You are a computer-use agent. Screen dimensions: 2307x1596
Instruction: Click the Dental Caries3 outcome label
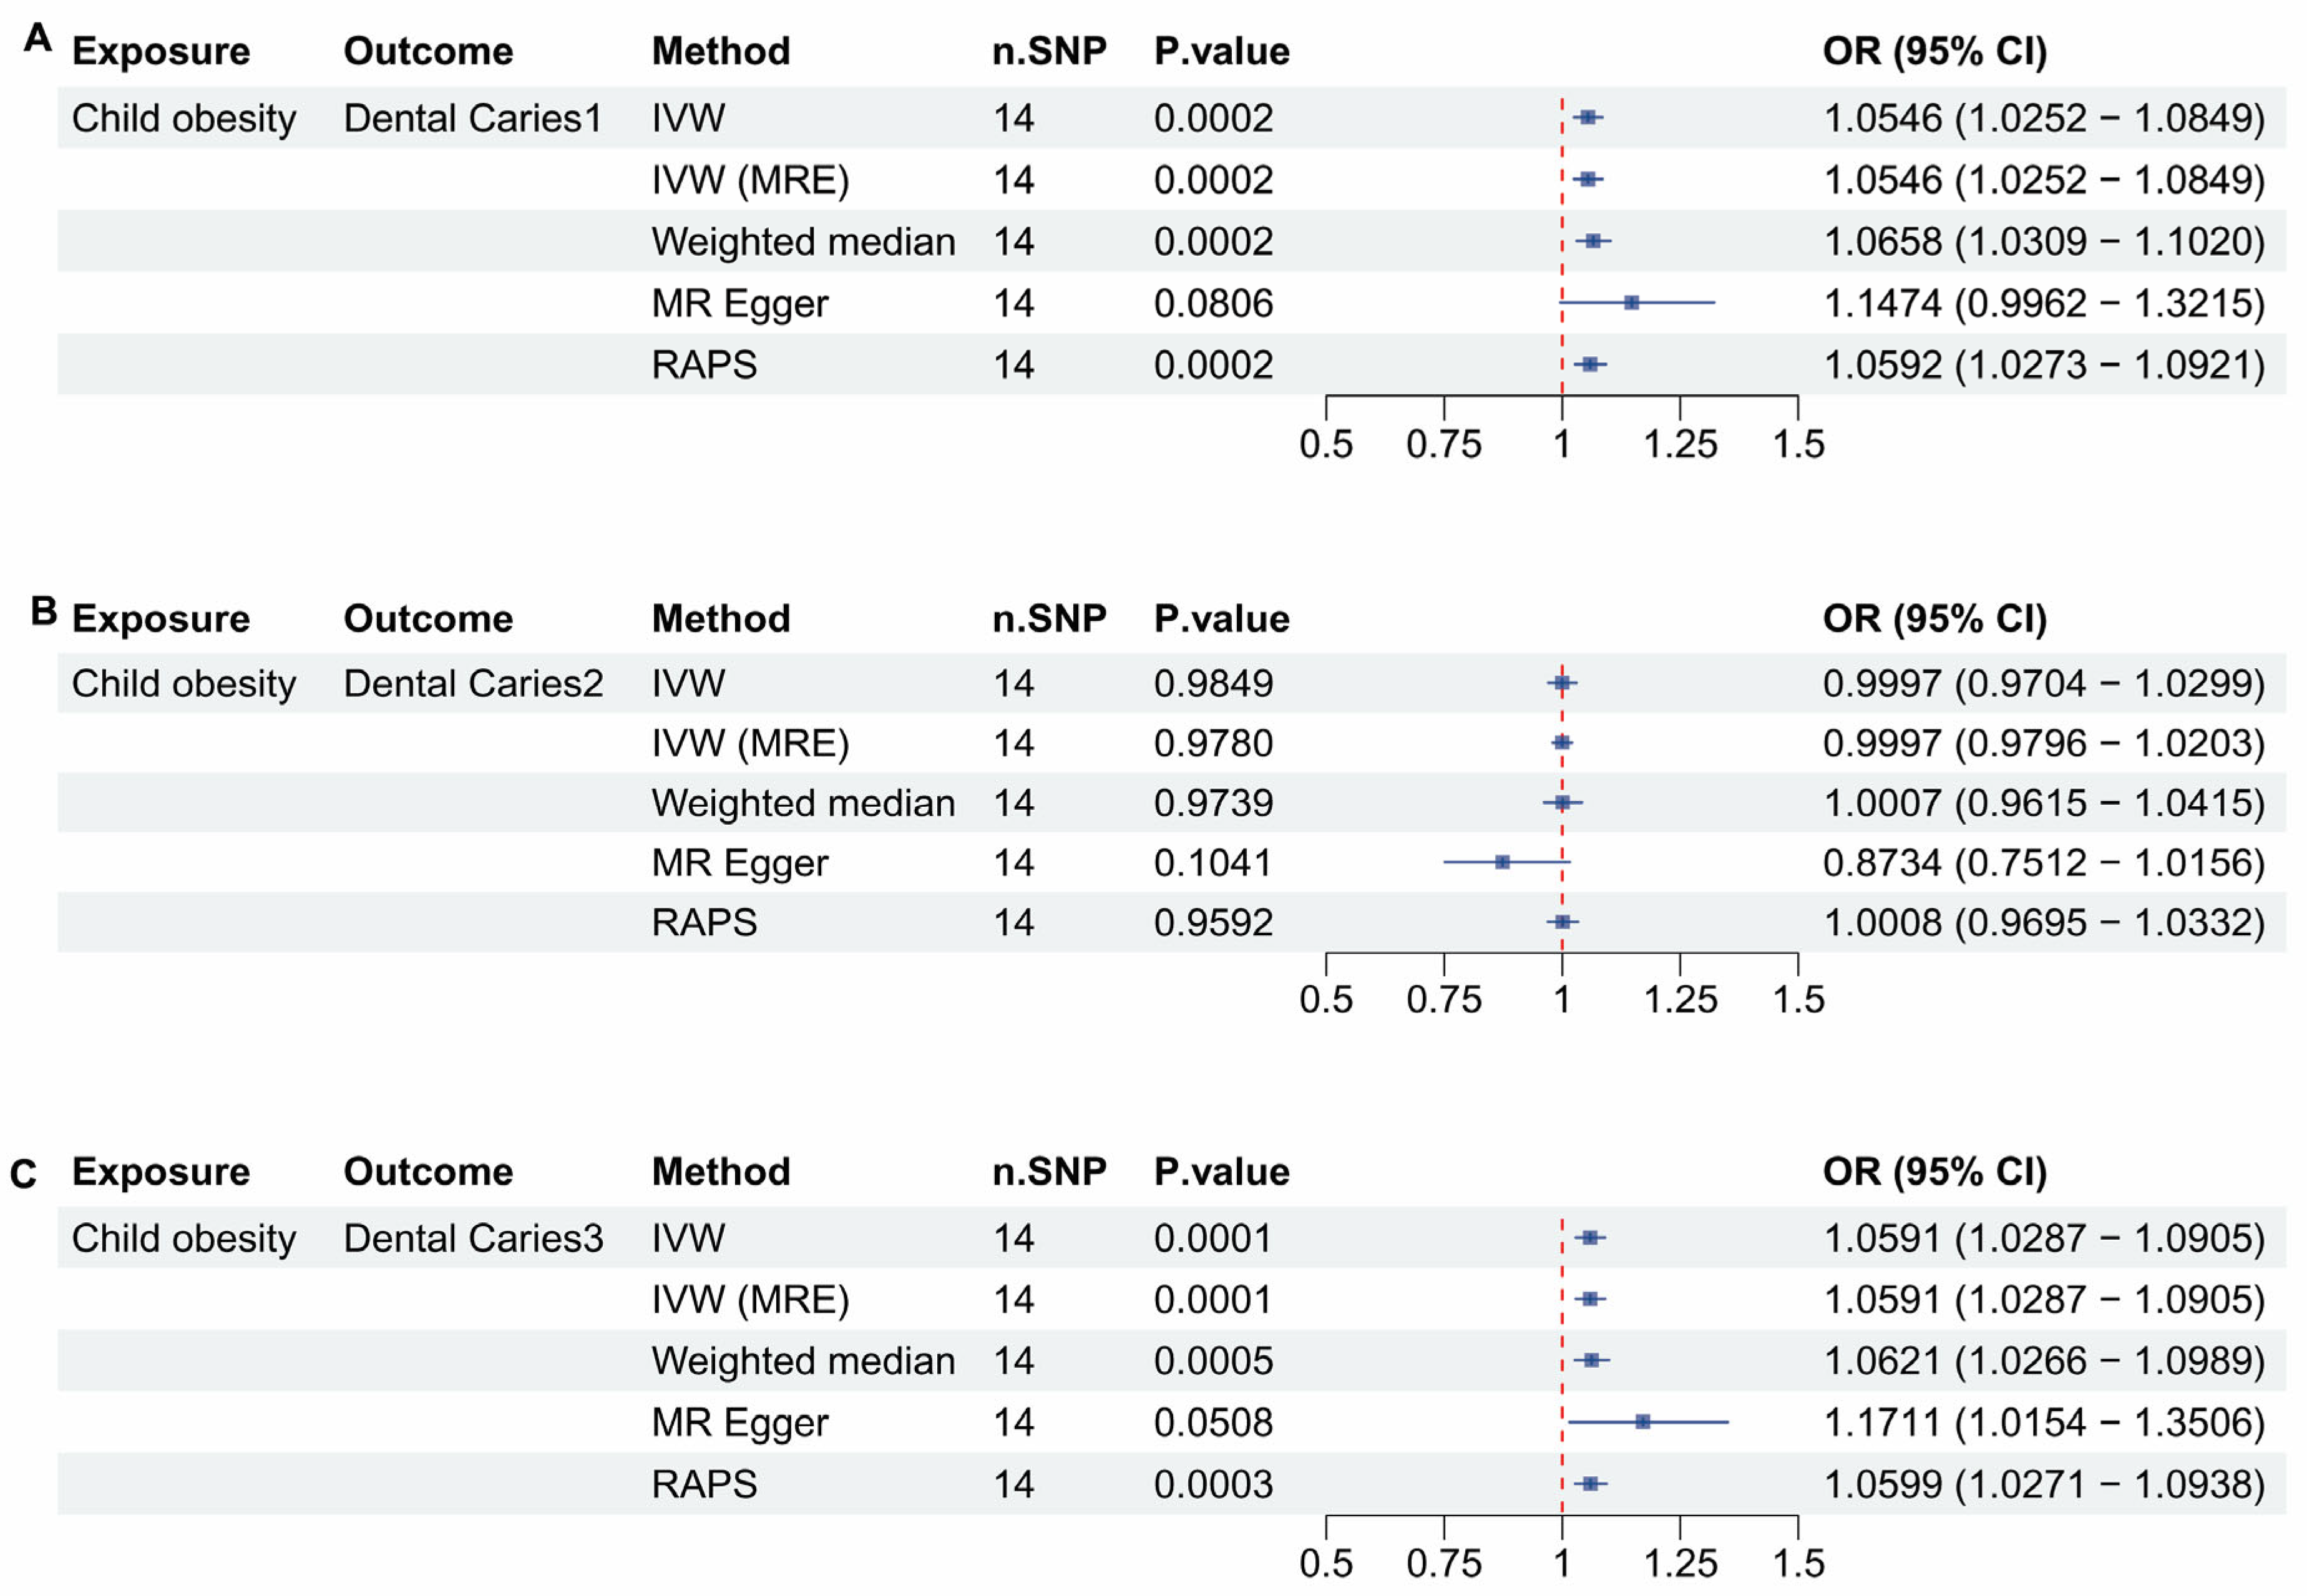(473, 1238)
